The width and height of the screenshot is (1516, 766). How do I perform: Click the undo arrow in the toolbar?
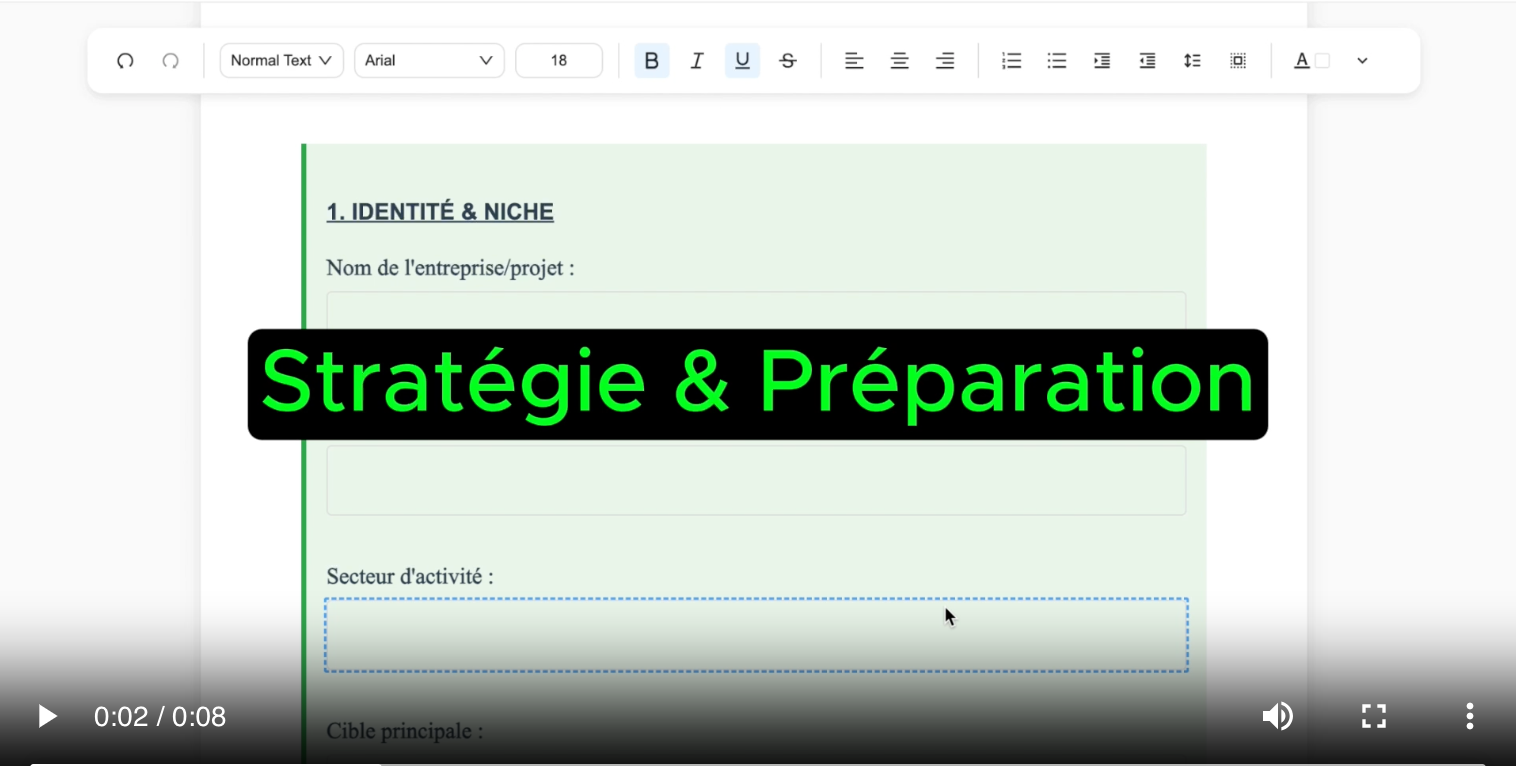125,61
